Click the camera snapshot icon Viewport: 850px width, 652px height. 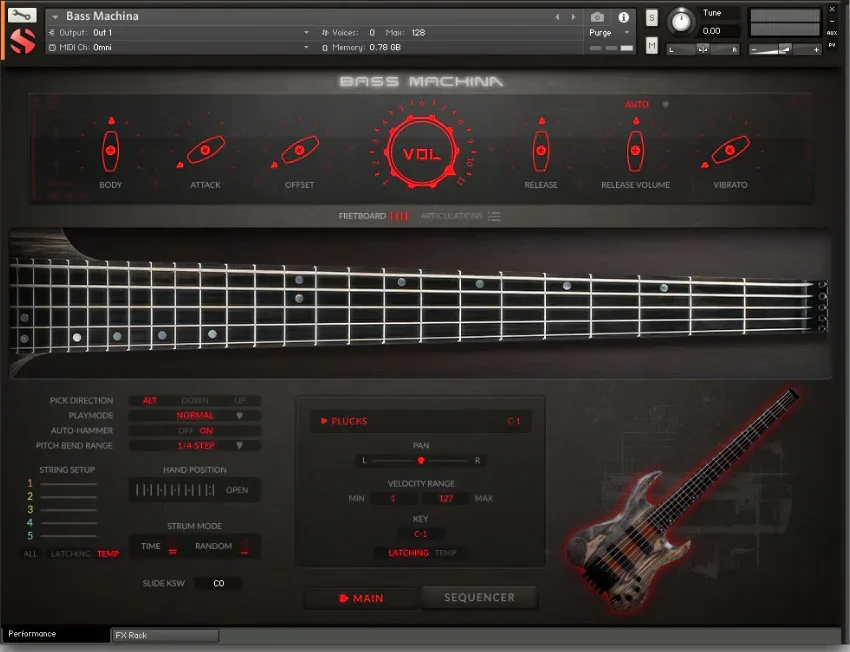[597, 15]
